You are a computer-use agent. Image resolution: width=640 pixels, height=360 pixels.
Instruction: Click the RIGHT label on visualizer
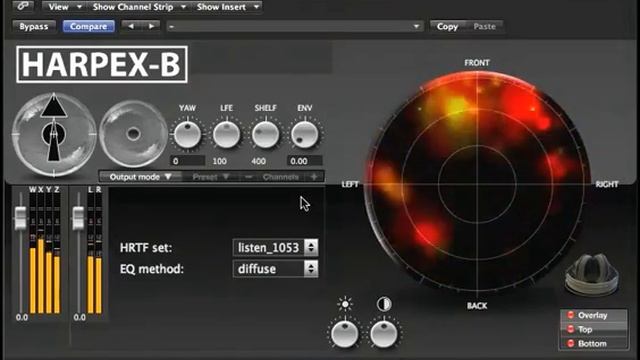[607, 184]
